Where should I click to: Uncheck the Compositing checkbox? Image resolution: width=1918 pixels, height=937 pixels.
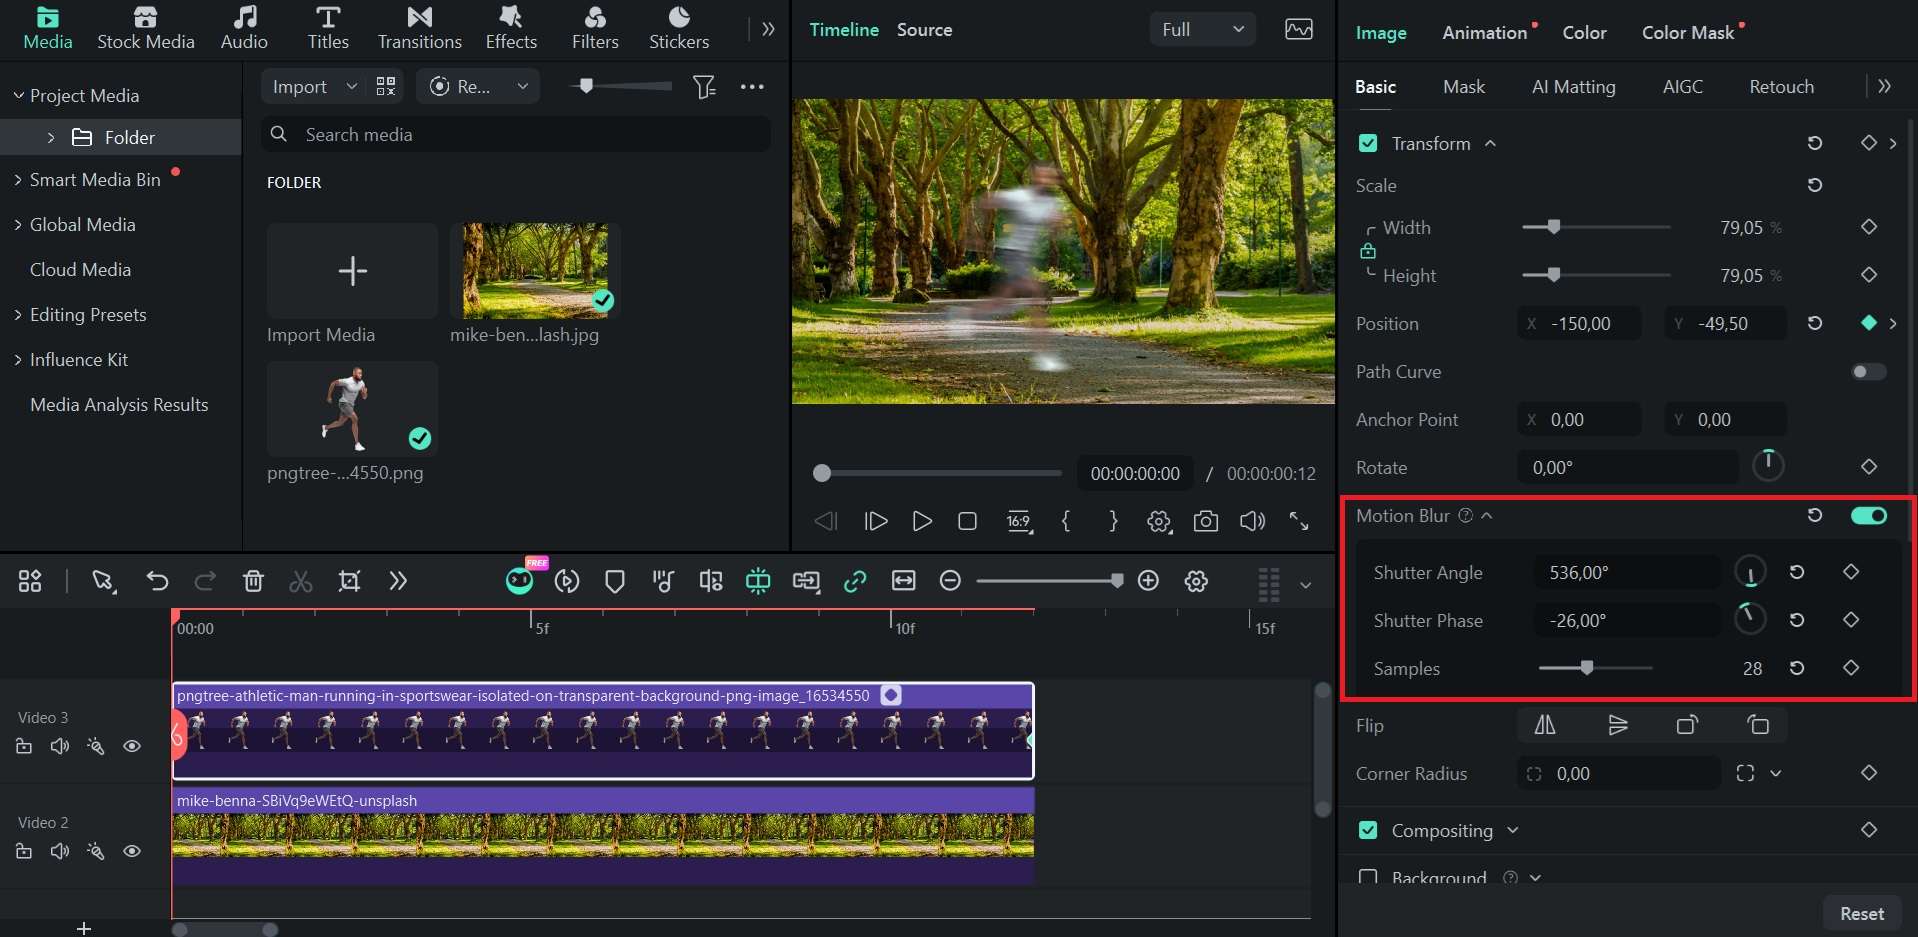pos(1368,831)
